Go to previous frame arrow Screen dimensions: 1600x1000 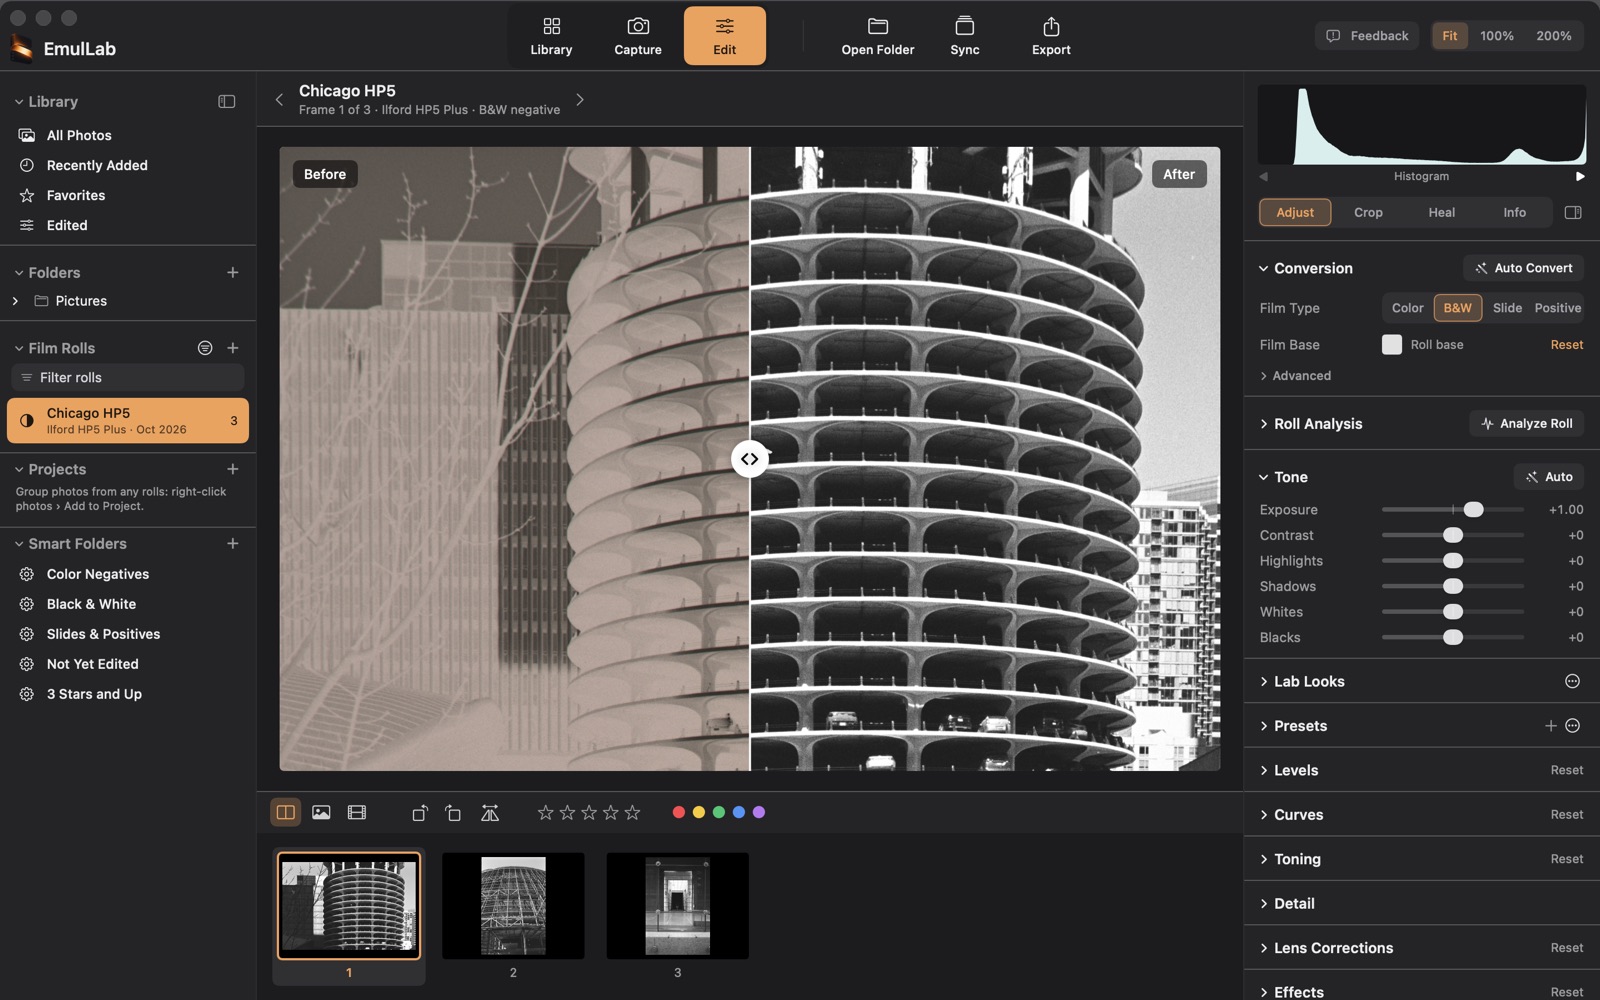pos(279,100)
